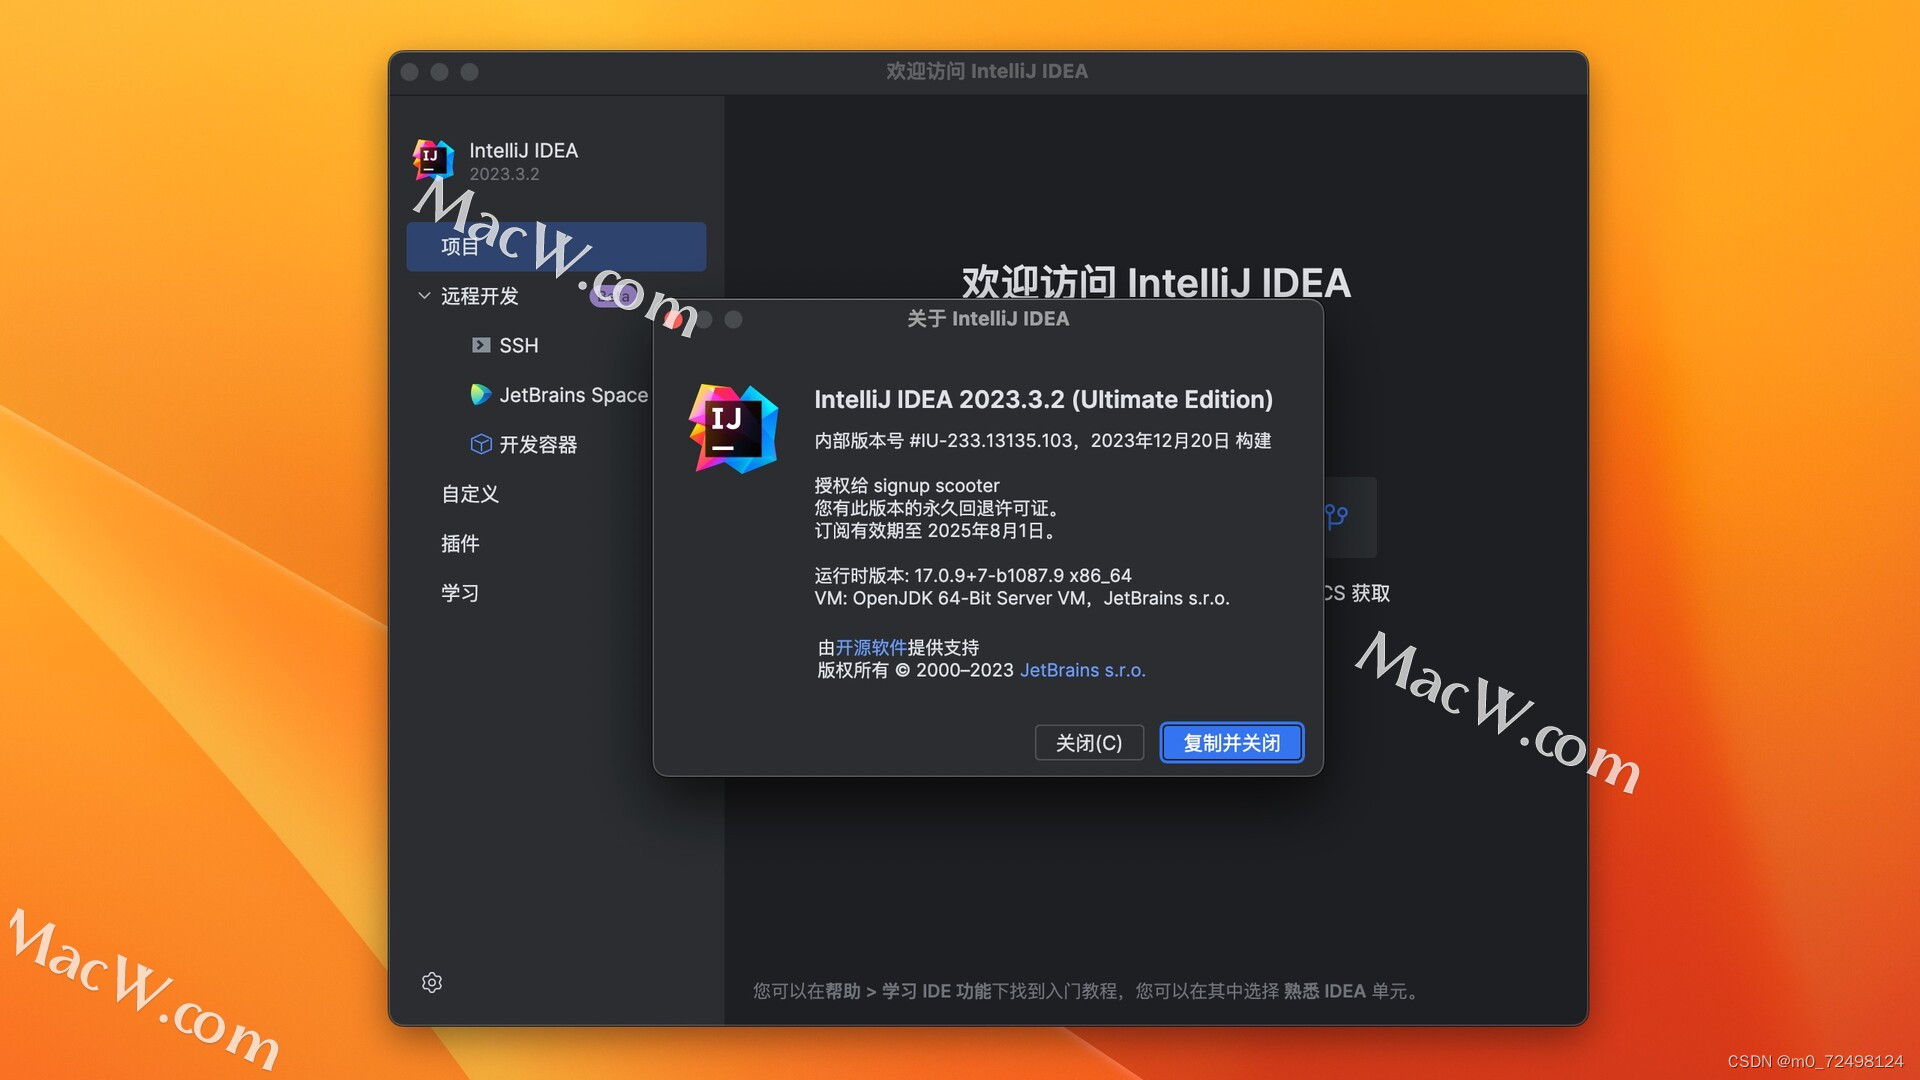
Task: Click the VM: OpenJDK 64-Bit Server VM line
Action: point(1021,598)
